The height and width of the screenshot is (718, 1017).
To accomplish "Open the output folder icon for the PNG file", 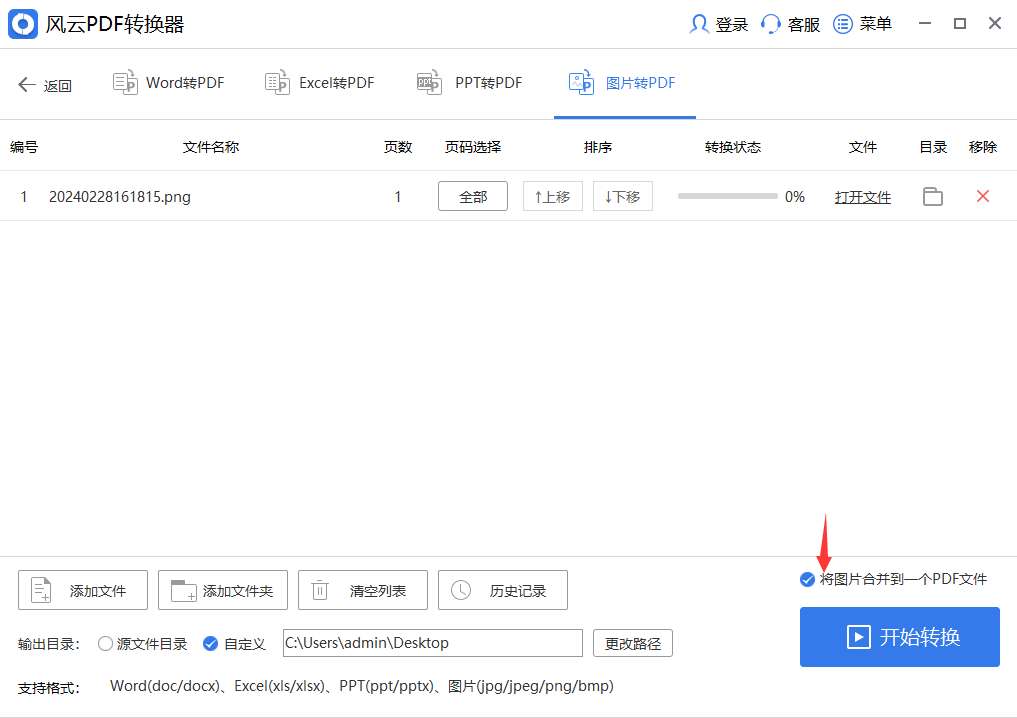I will tap(932, 196).
